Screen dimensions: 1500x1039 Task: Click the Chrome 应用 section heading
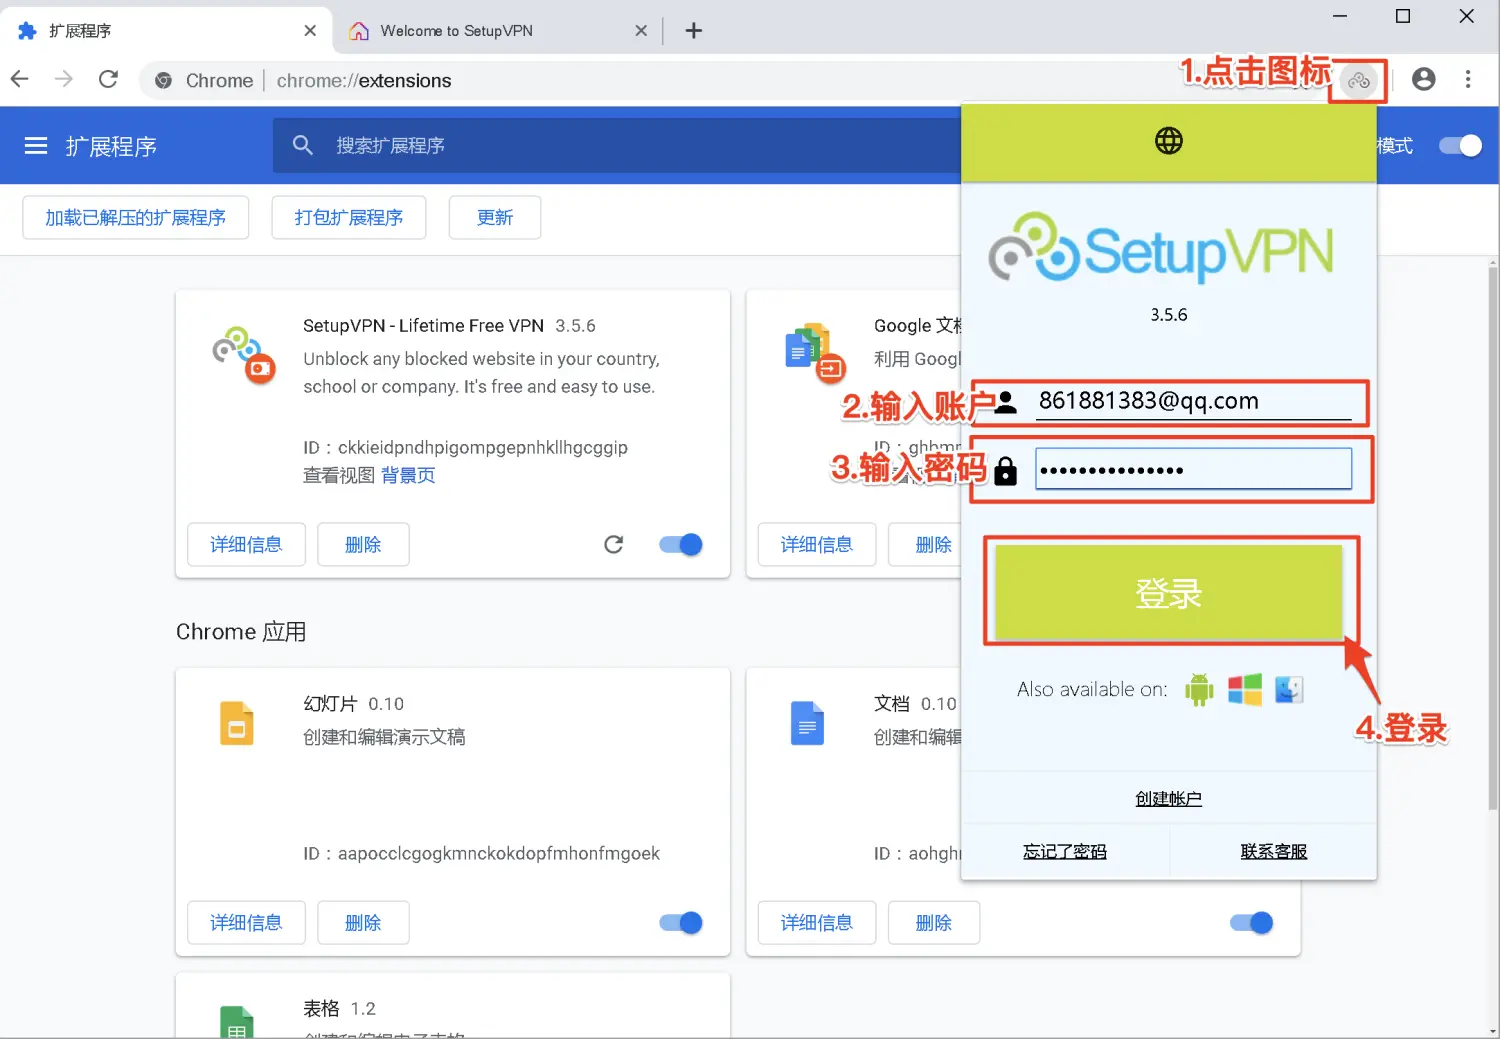pyautogui.click(x=241, y=632)
